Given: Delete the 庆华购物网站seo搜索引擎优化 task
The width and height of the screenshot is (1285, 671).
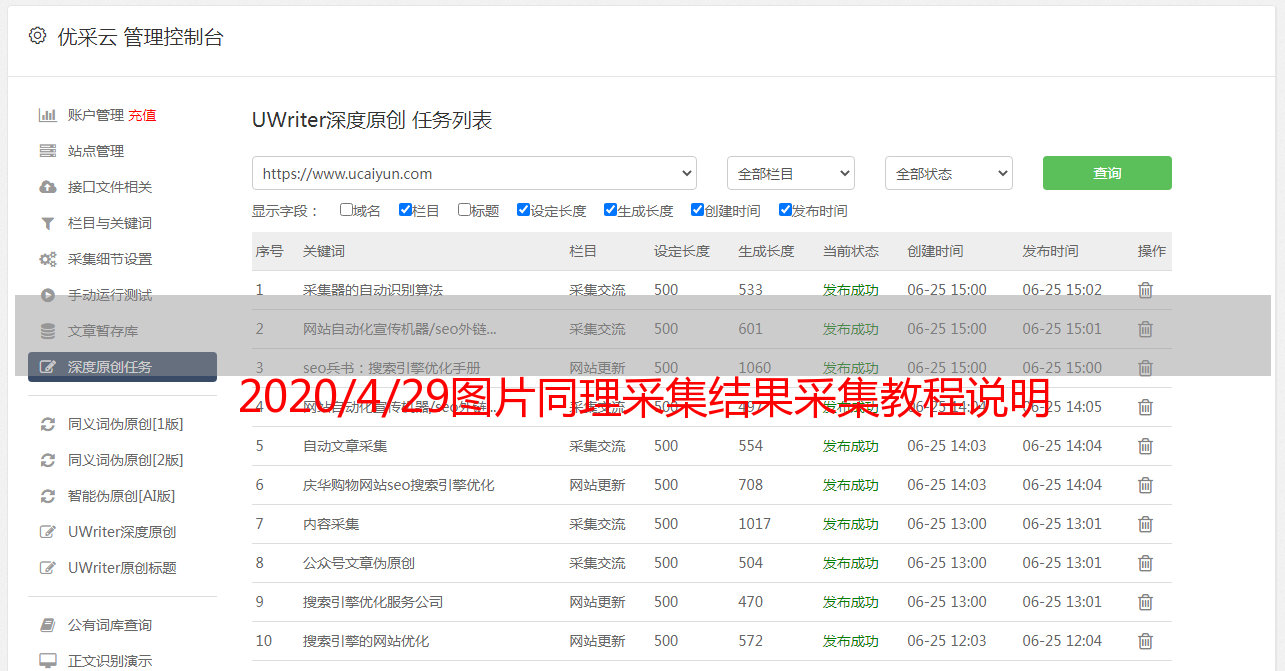Looking at the screenshot, I should (x=1145, y=485).
